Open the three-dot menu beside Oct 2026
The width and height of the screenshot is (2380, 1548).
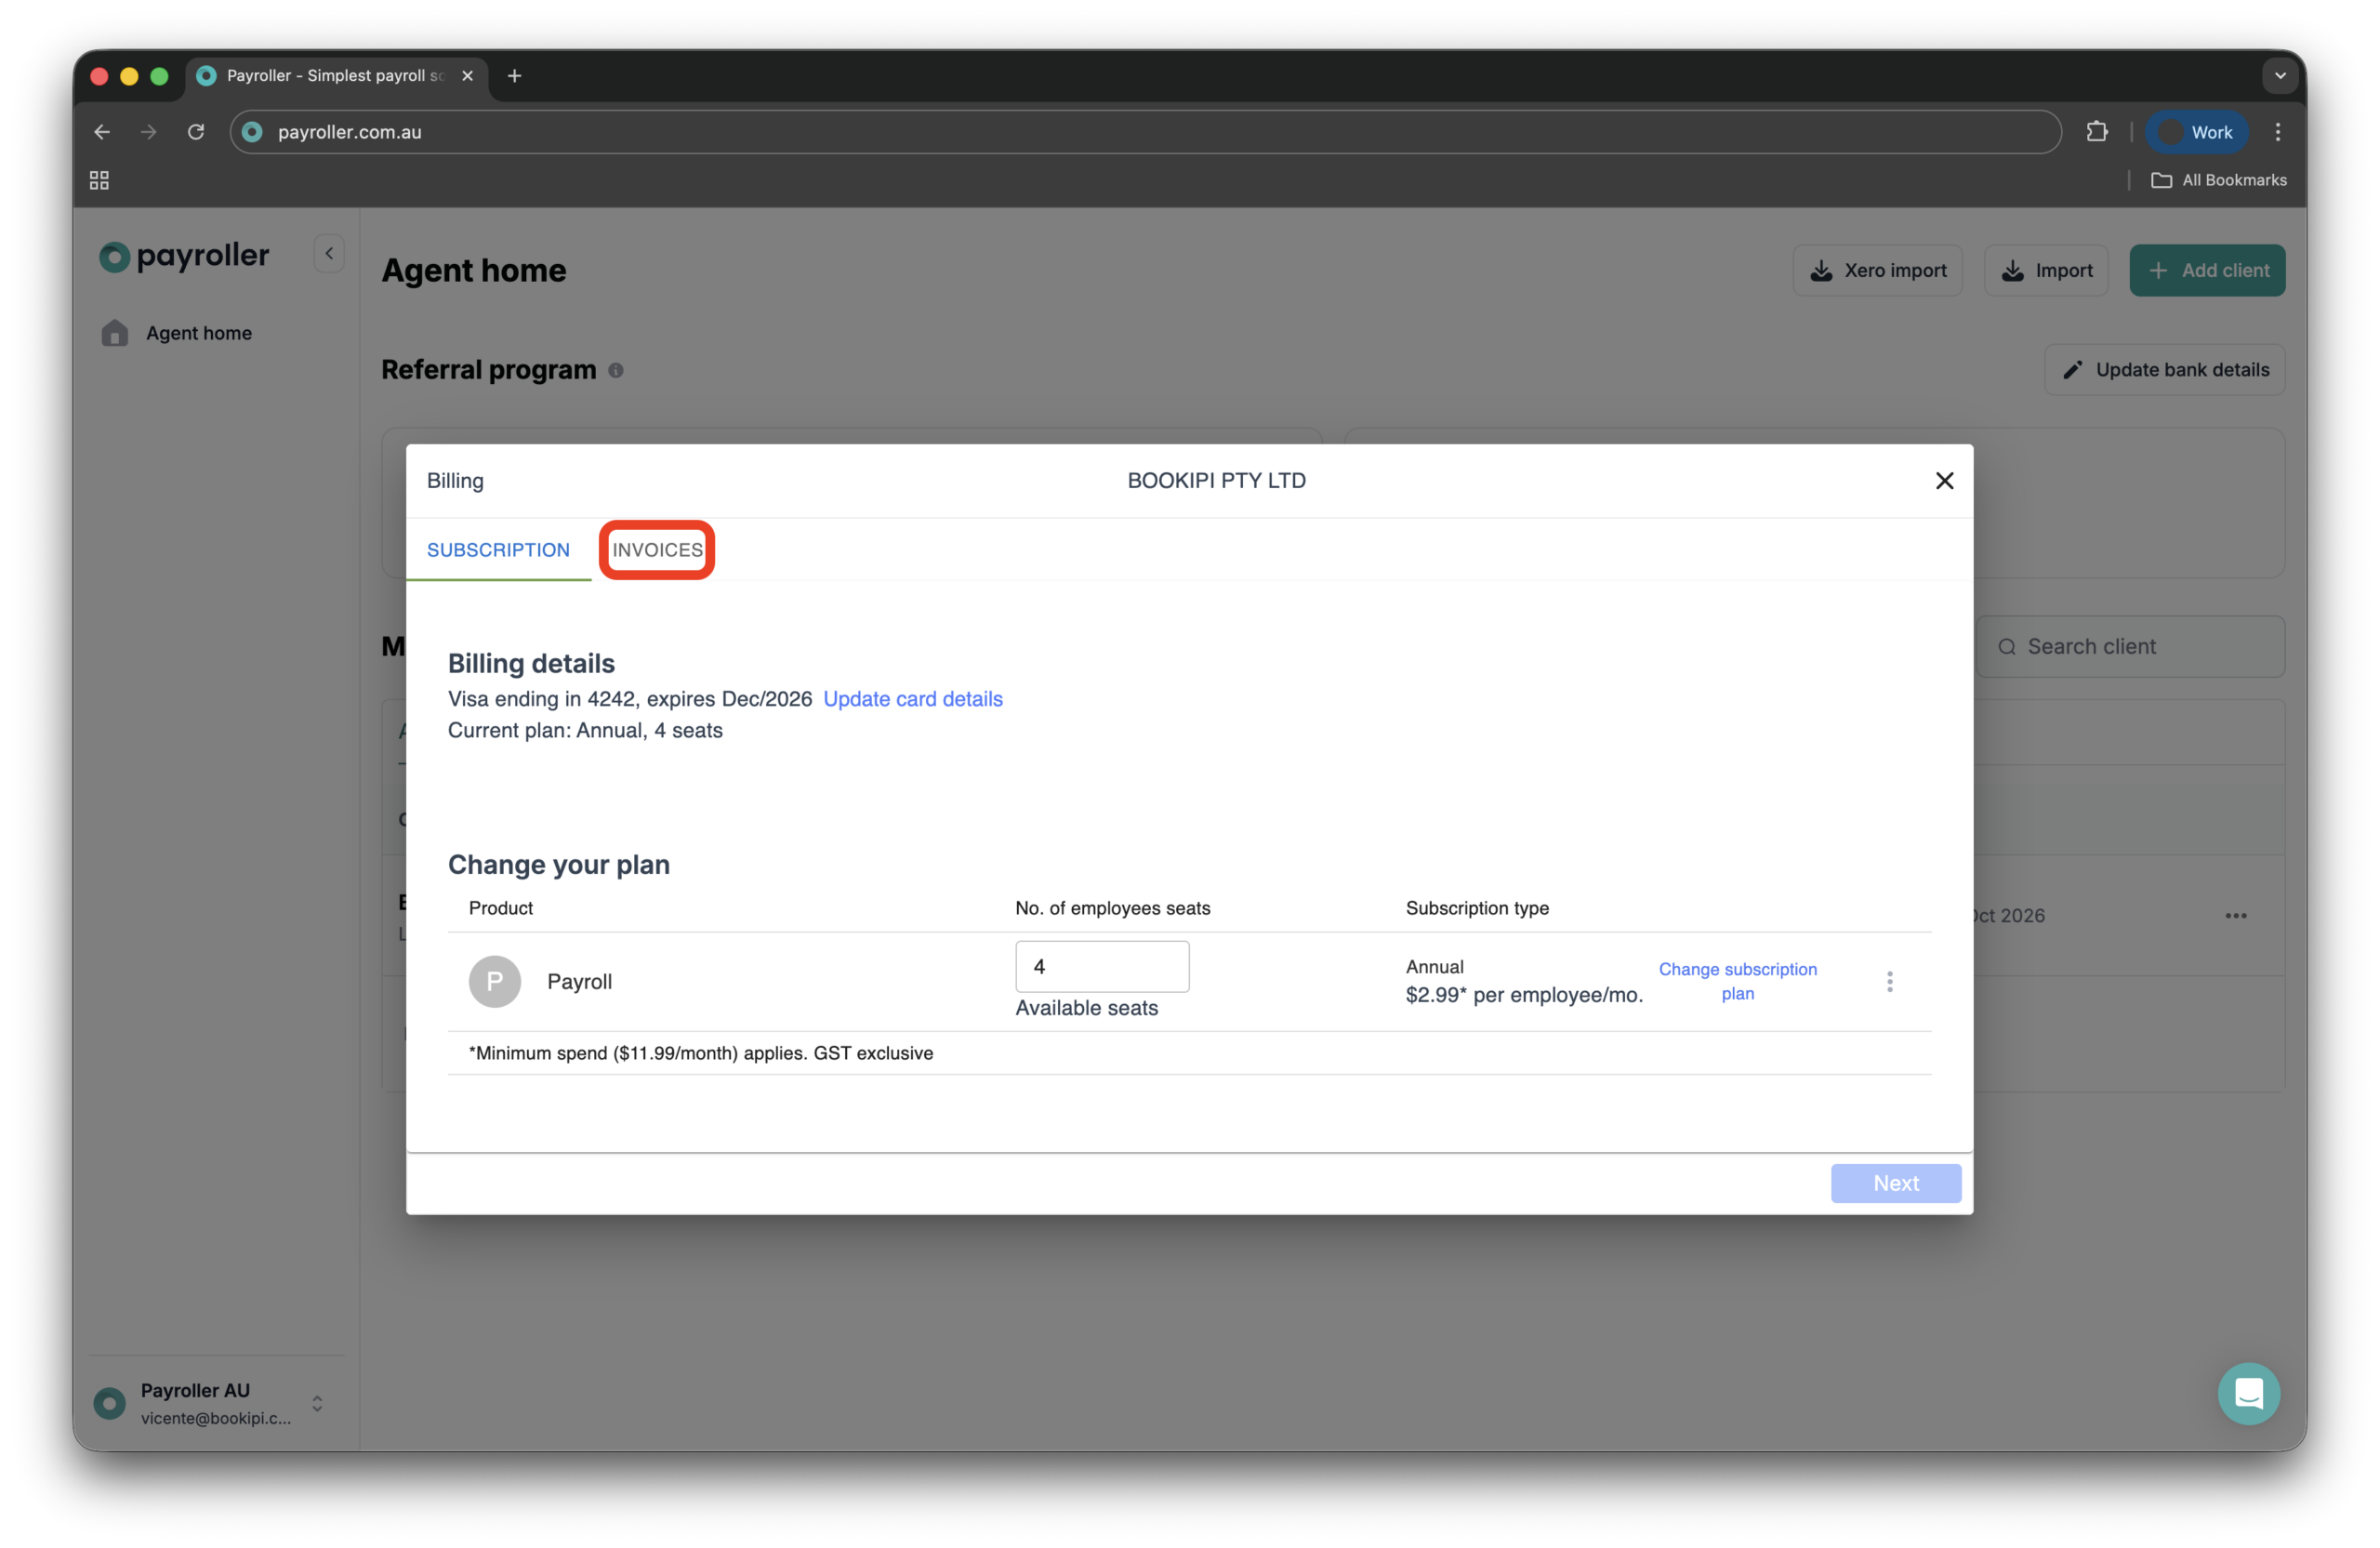coord(2237,915)
